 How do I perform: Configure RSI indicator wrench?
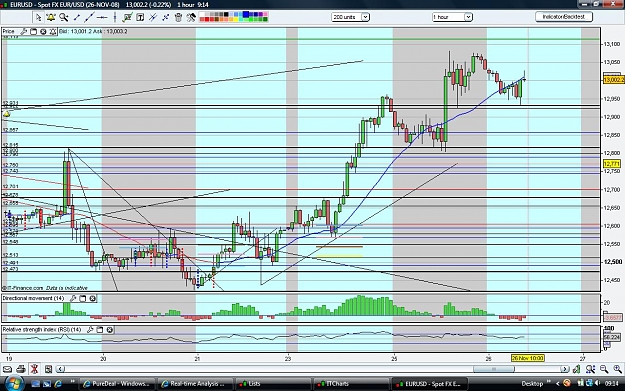90,330
